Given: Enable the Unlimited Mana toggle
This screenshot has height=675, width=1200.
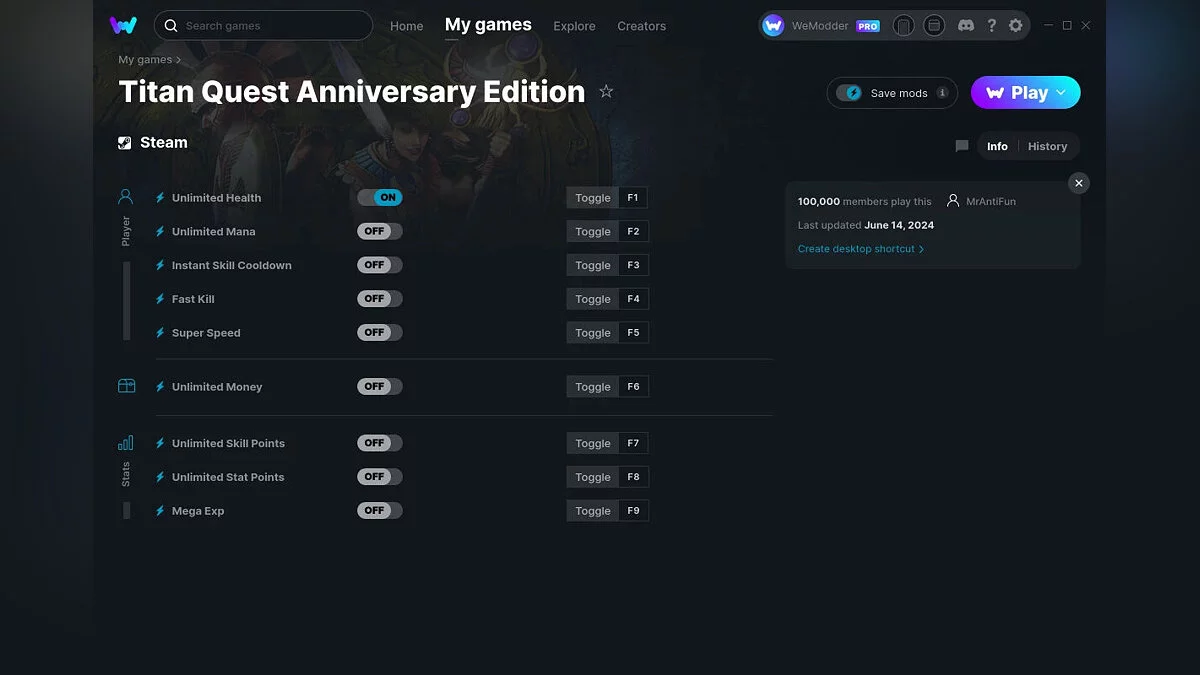Looking at the screenshot, I should (379, 231).
